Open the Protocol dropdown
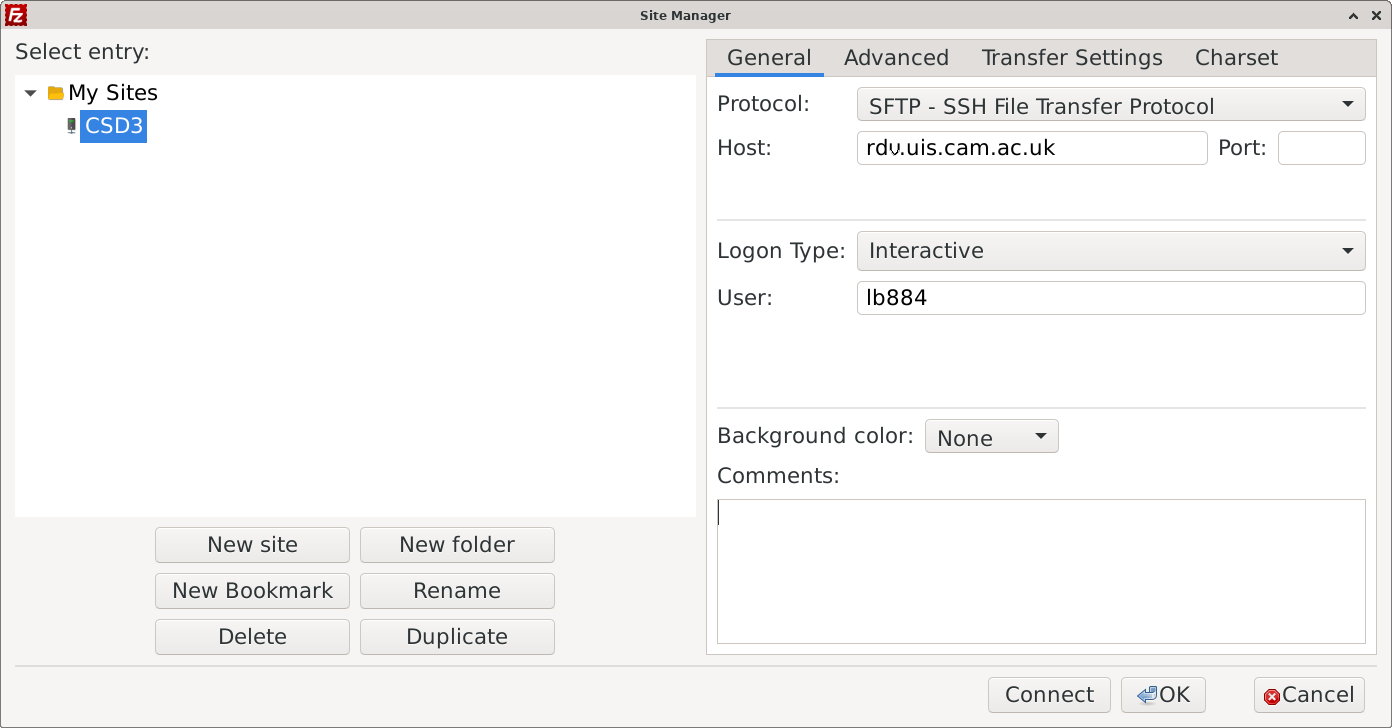Screen dimensions: 1392x728 [1111, 105]
